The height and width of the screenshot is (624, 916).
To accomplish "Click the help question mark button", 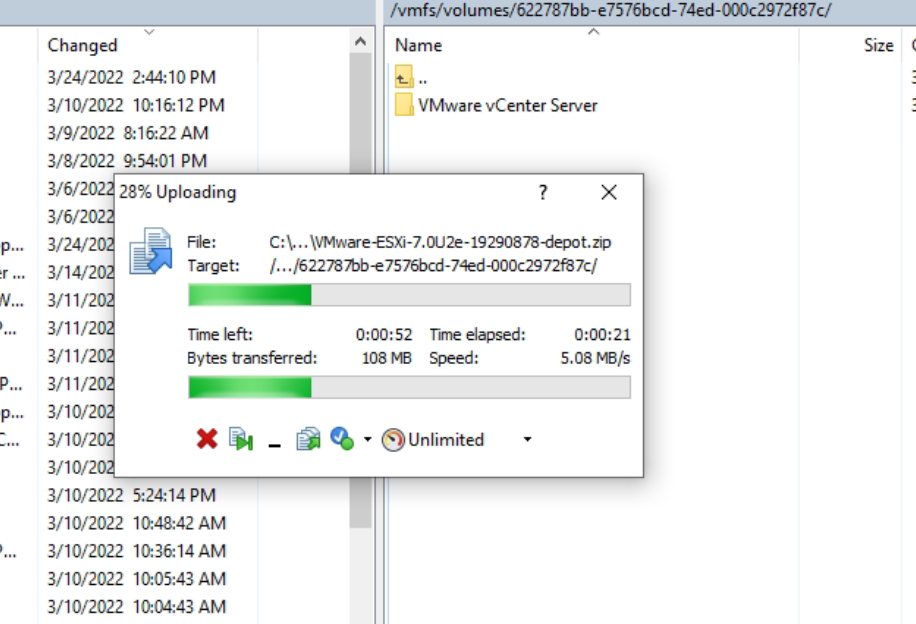I will pos(543,192).
